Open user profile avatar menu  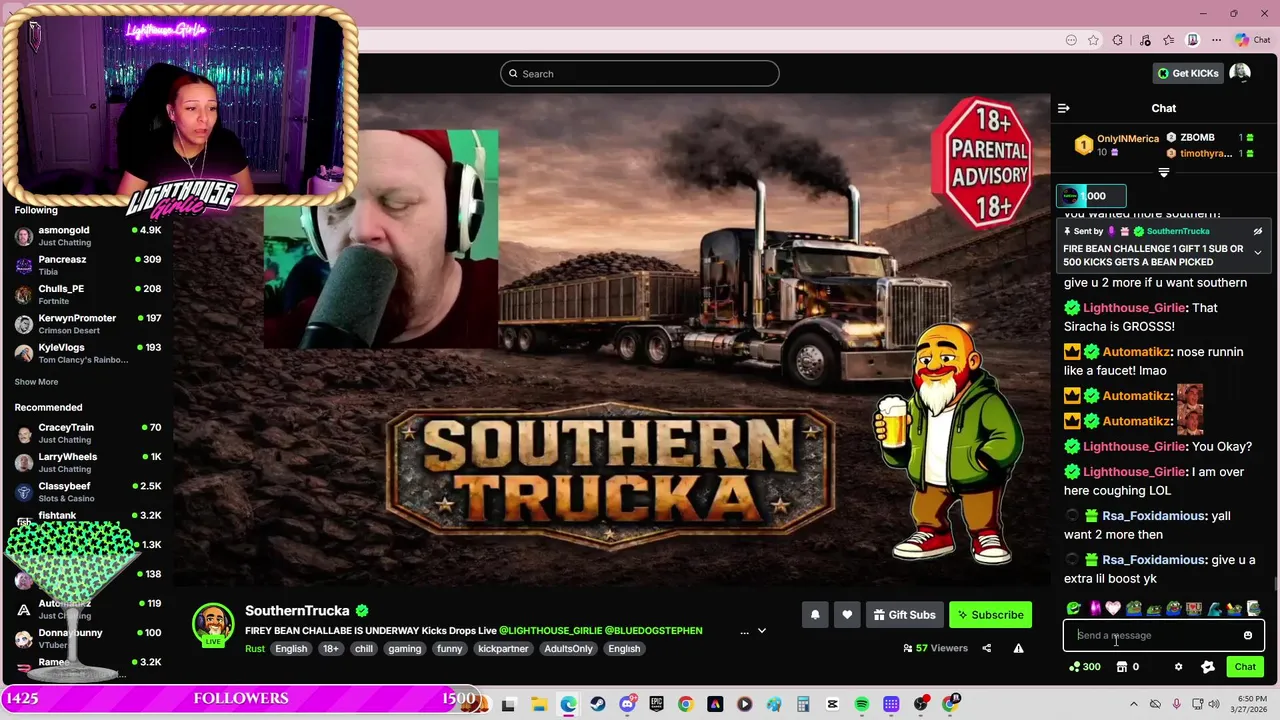coord(1240,73)
